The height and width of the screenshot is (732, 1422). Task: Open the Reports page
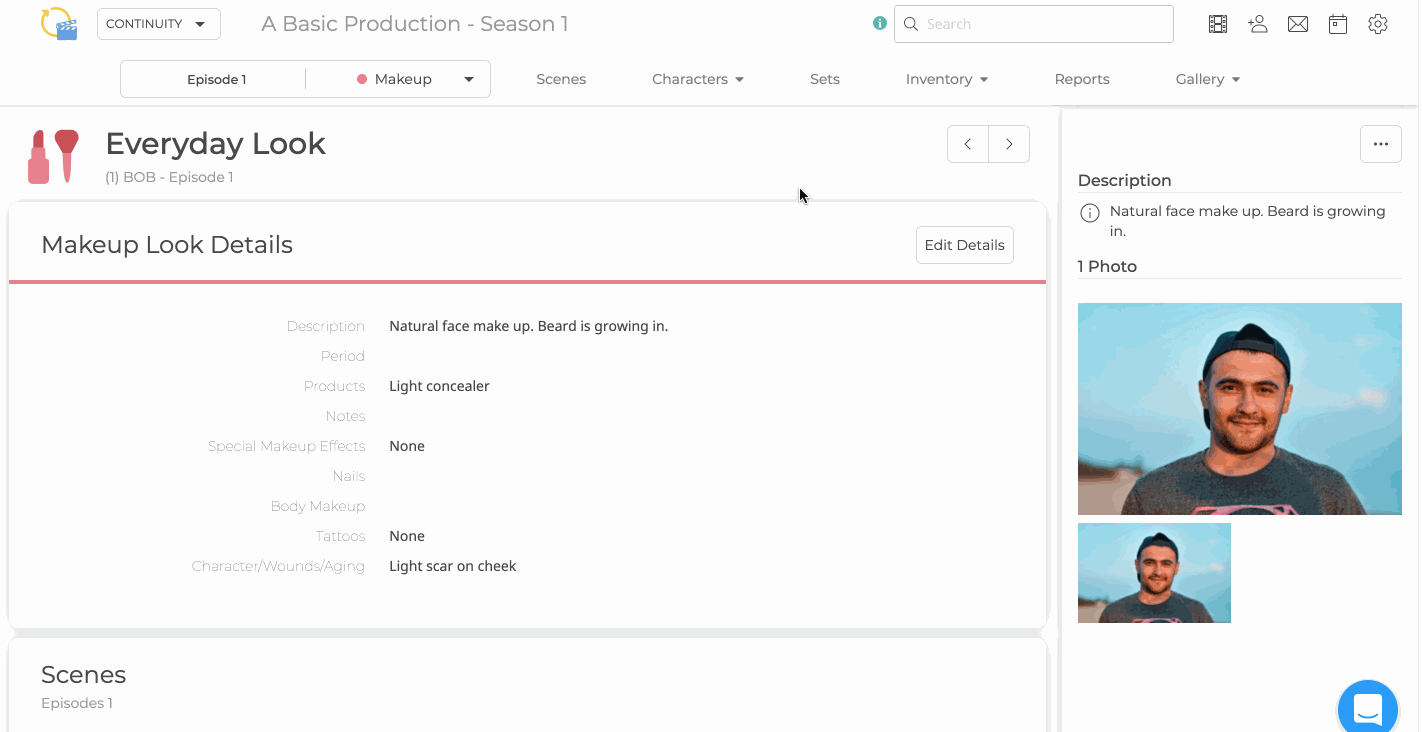1082,79
